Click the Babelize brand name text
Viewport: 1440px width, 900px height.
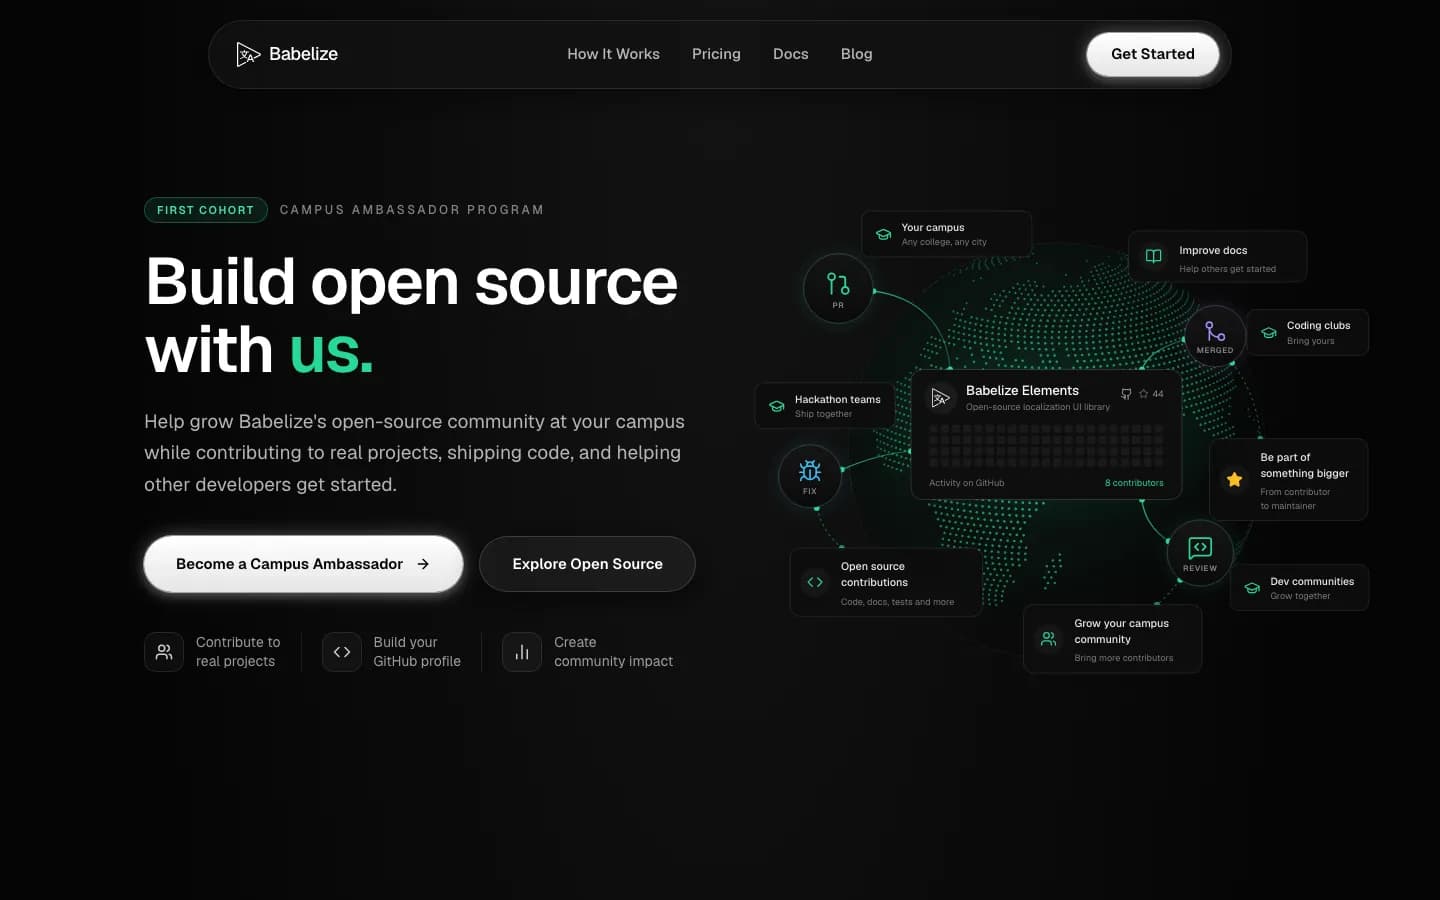[303, 54]
